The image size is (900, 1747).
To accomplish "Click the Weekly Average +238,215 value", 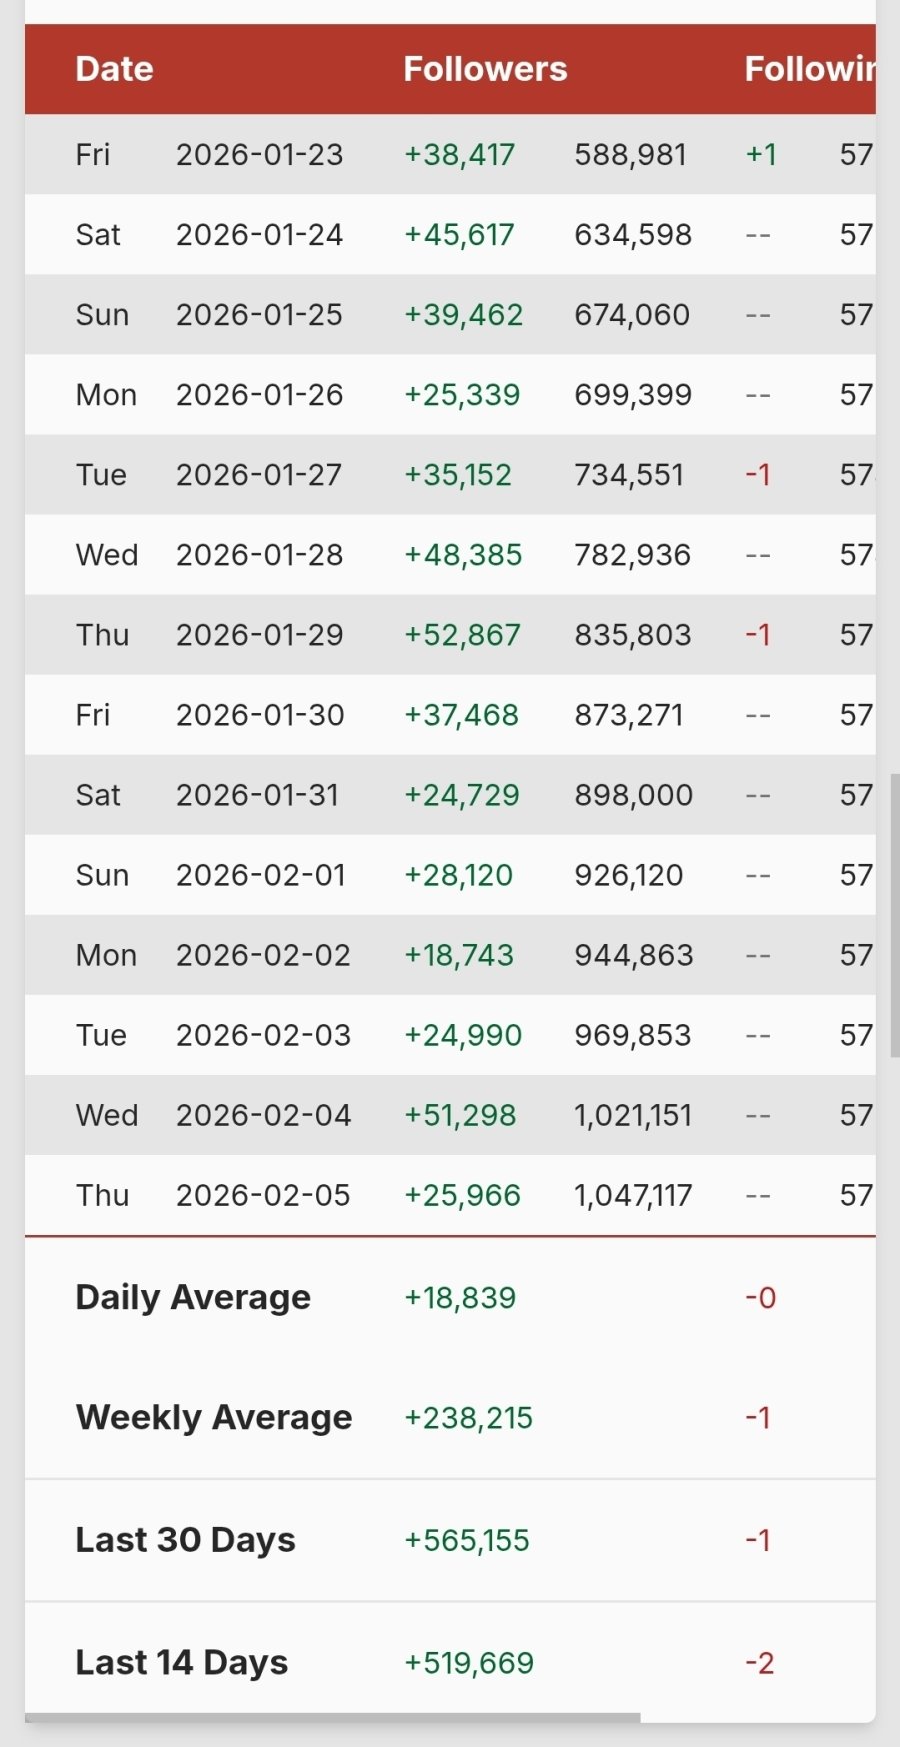I will click(x=468, y=1418).
